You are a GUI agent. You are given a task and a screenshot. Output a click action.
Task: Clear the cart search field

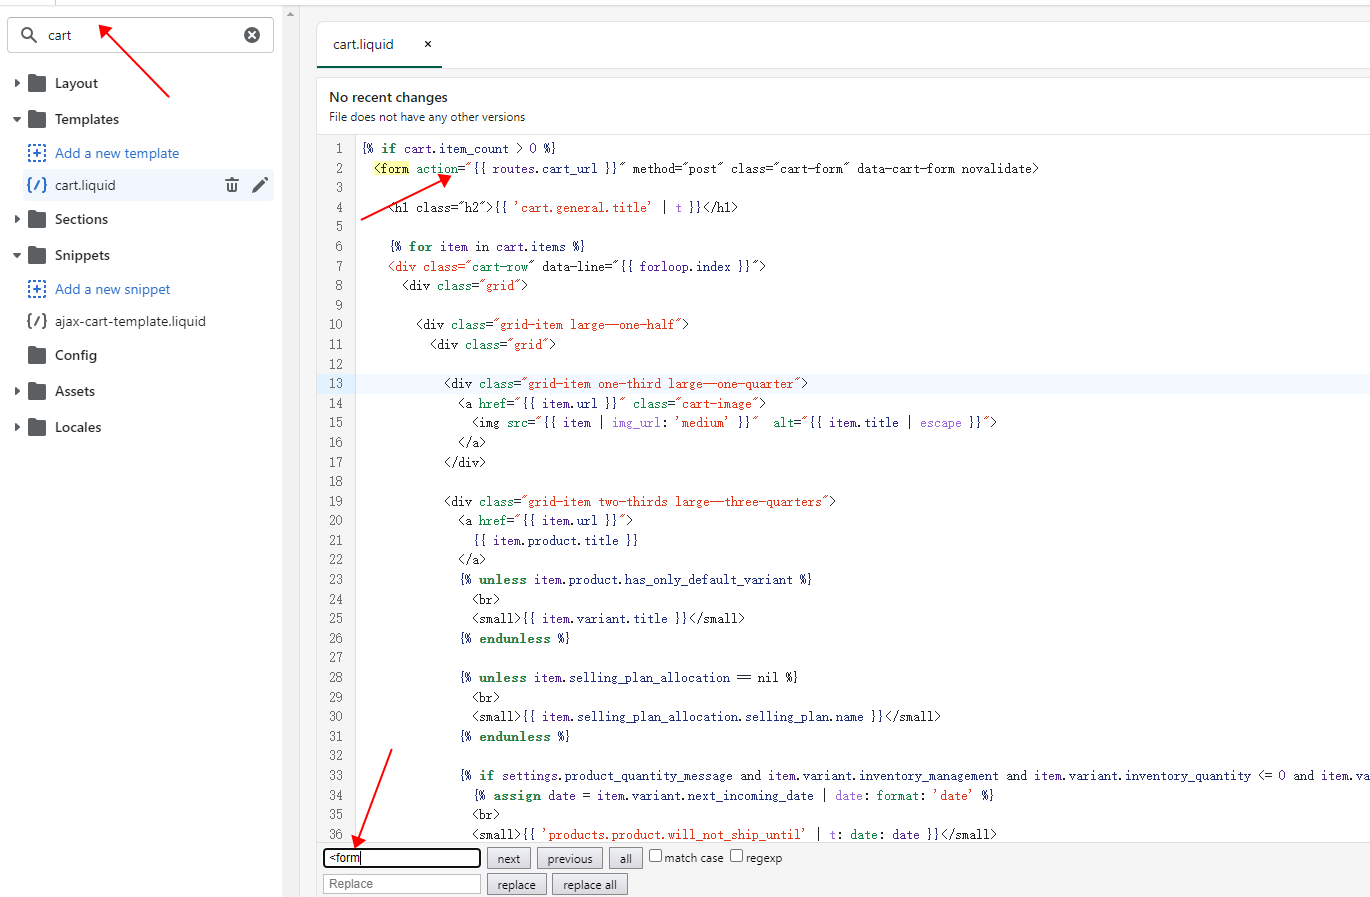tap(252, 35)
